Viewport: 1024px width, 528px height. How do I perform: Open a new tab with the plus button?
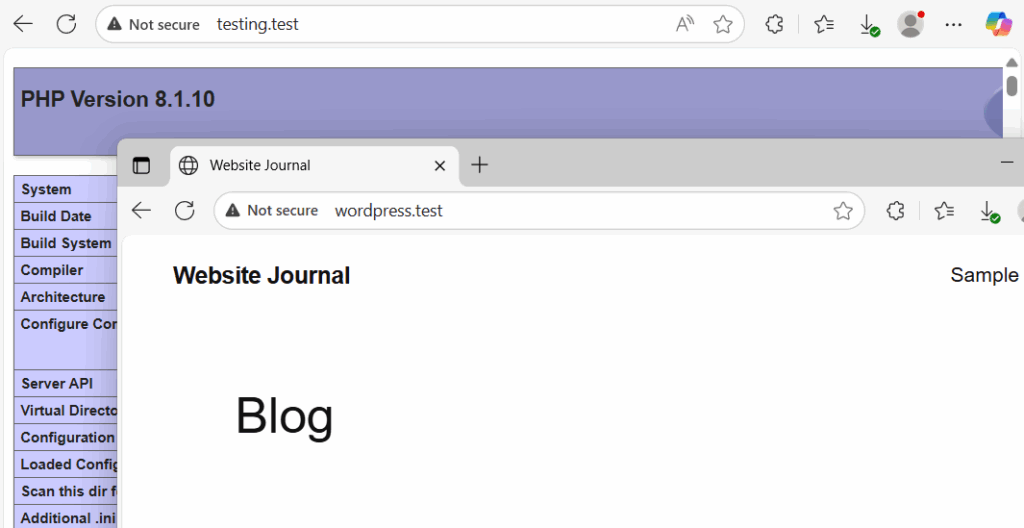tap(479, 166)
